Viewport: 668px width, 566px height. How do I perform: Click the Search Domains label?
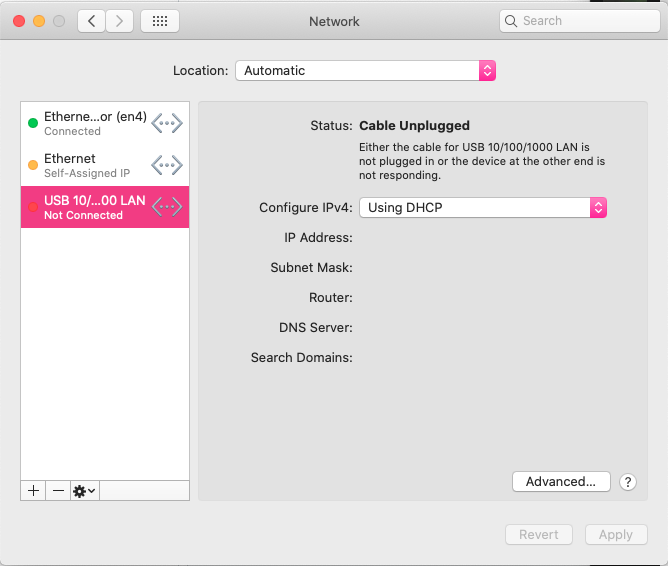[302, 358]
